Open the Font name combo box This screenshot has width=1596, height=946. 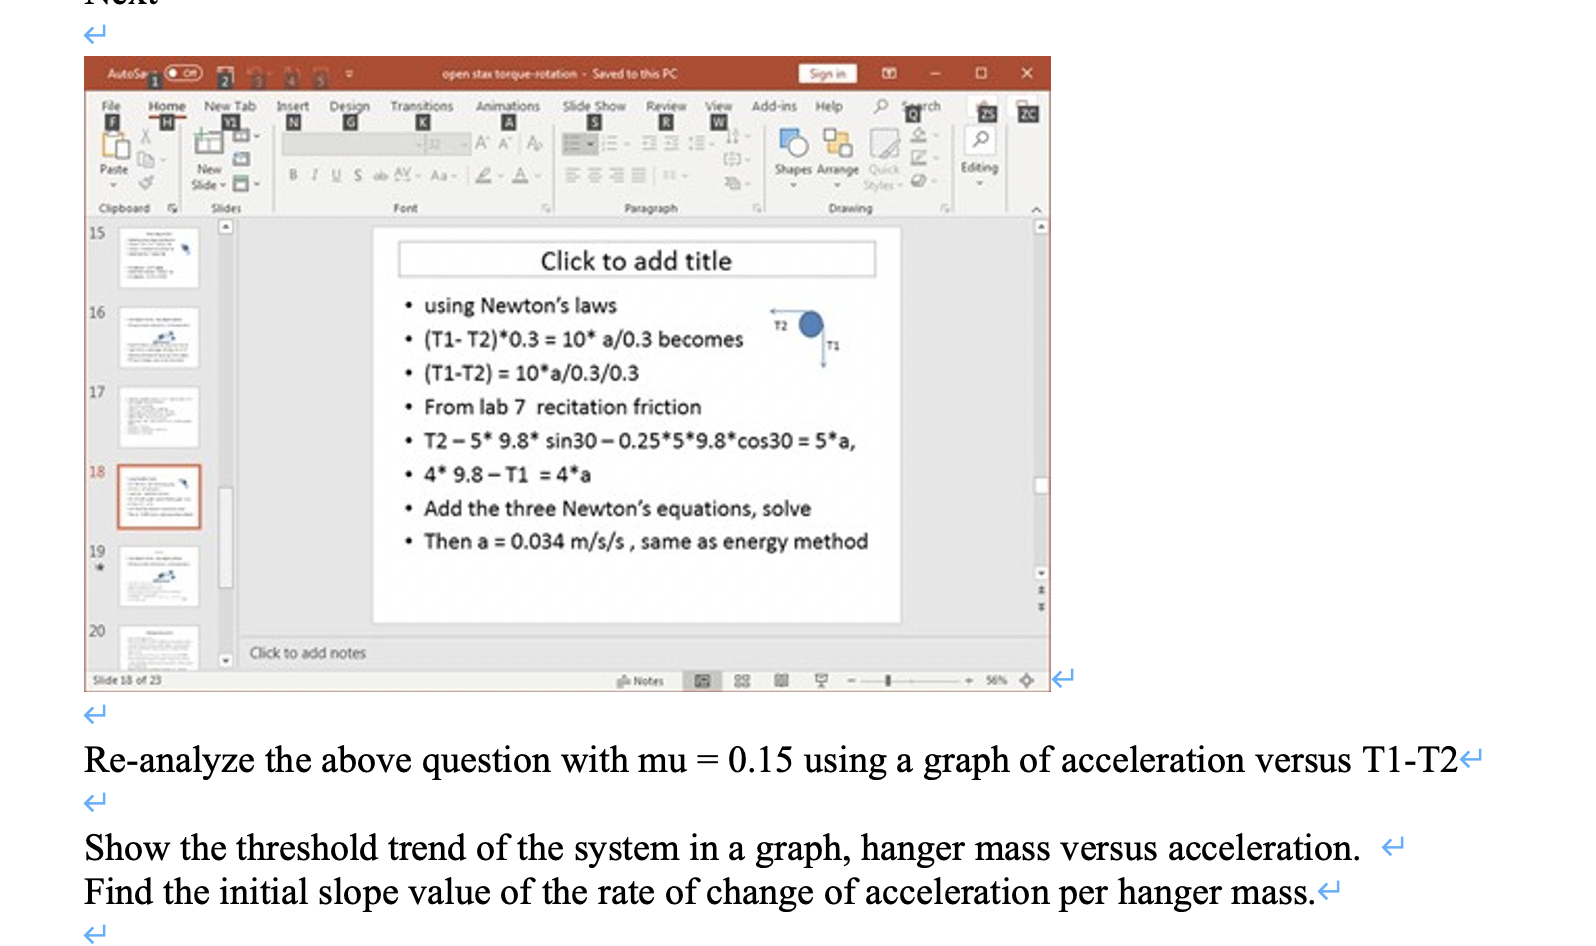(351, 144)
